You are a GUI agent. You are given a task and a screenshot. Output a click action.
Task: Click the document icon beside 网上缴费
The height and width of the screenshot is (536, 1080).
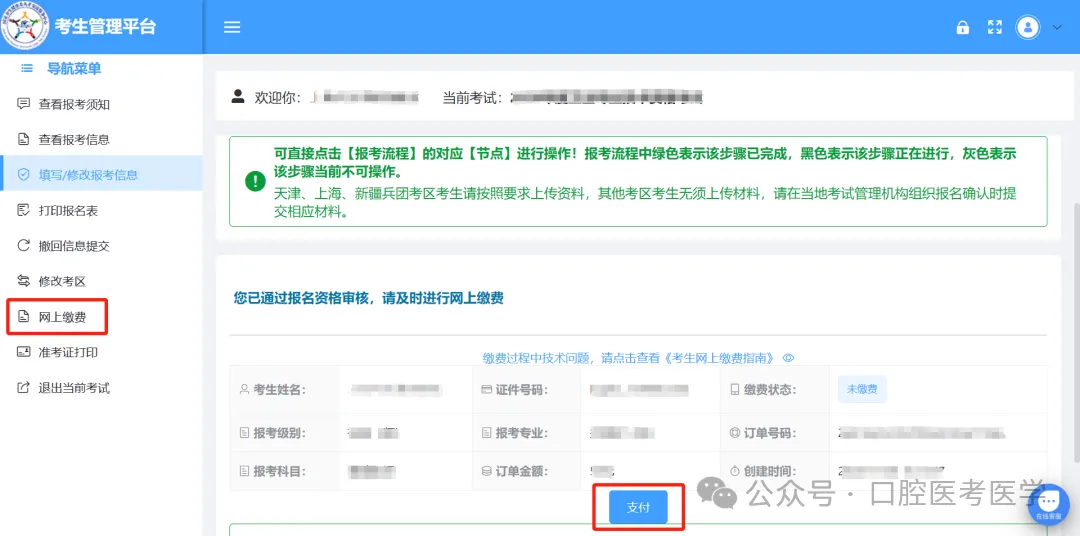tap(23, 317)
